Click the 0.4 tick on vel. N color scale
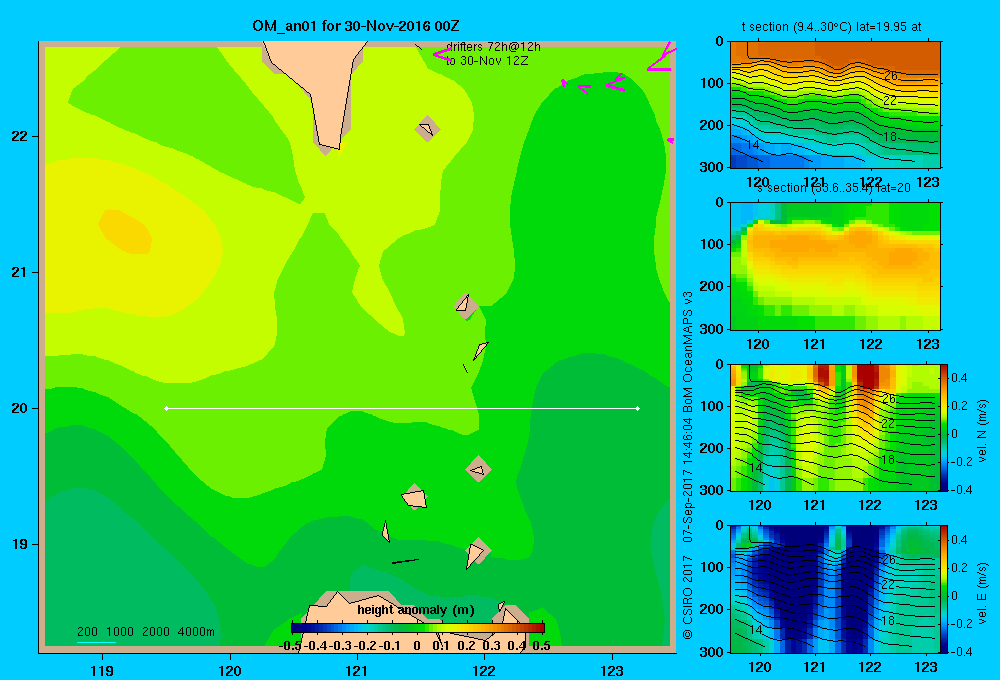Screen dimensions: 1000x680 [959, 378]
